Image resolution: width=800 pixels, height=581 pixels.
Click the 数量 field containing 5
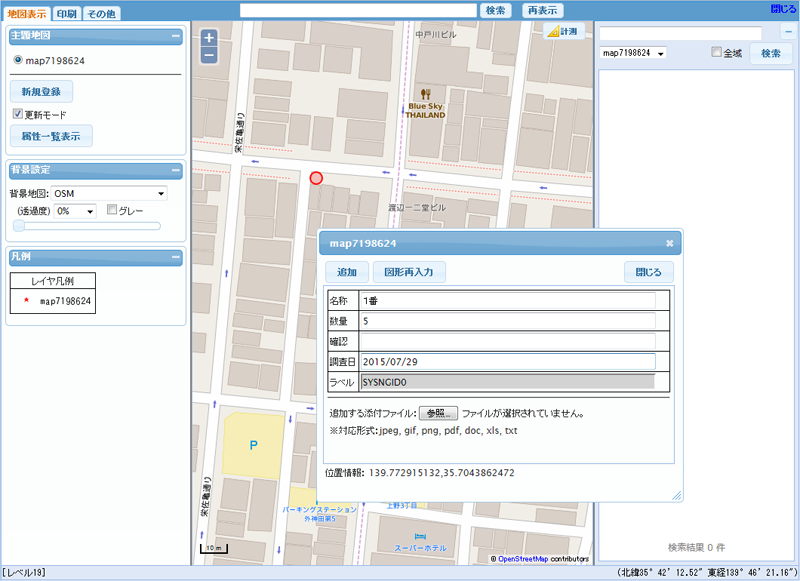[508, 321]
